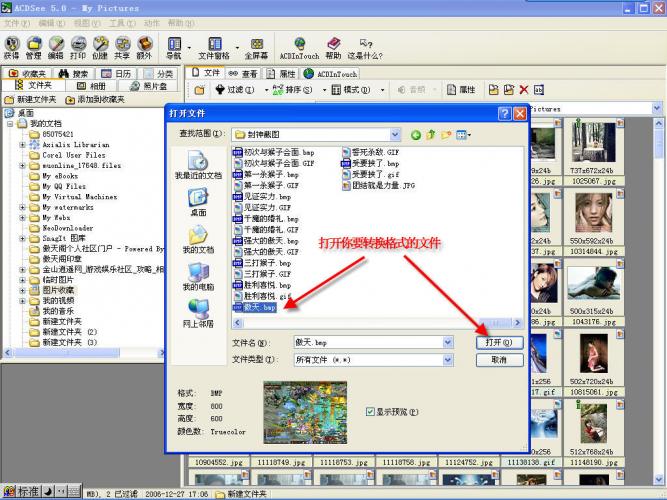Expand the 我的视频 tree folder
Image resolution: width=667 pixels, height=500 pixels.
[x=22, y=300]
